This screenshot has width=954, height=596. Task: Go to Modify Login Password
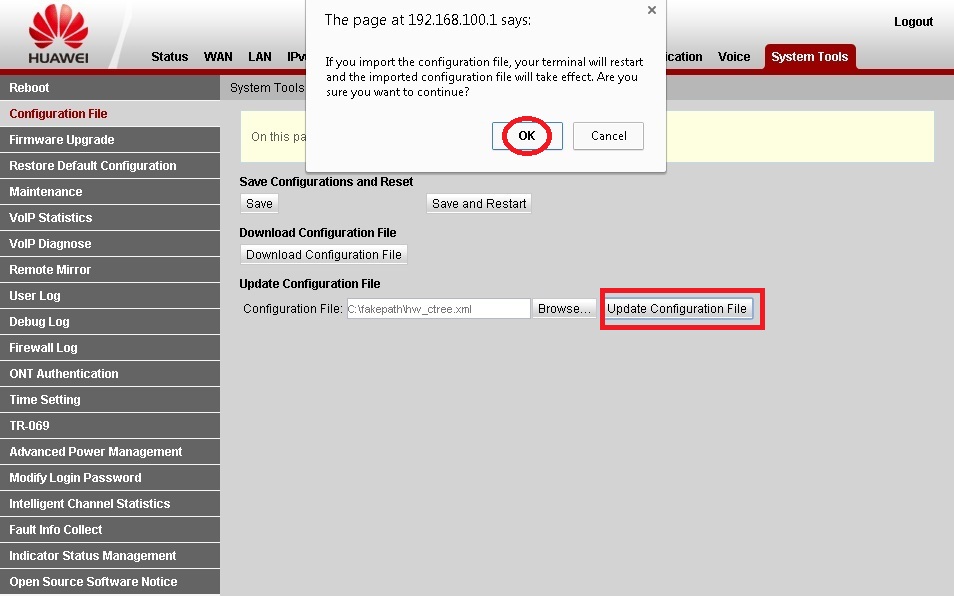(x=75, y=478)
